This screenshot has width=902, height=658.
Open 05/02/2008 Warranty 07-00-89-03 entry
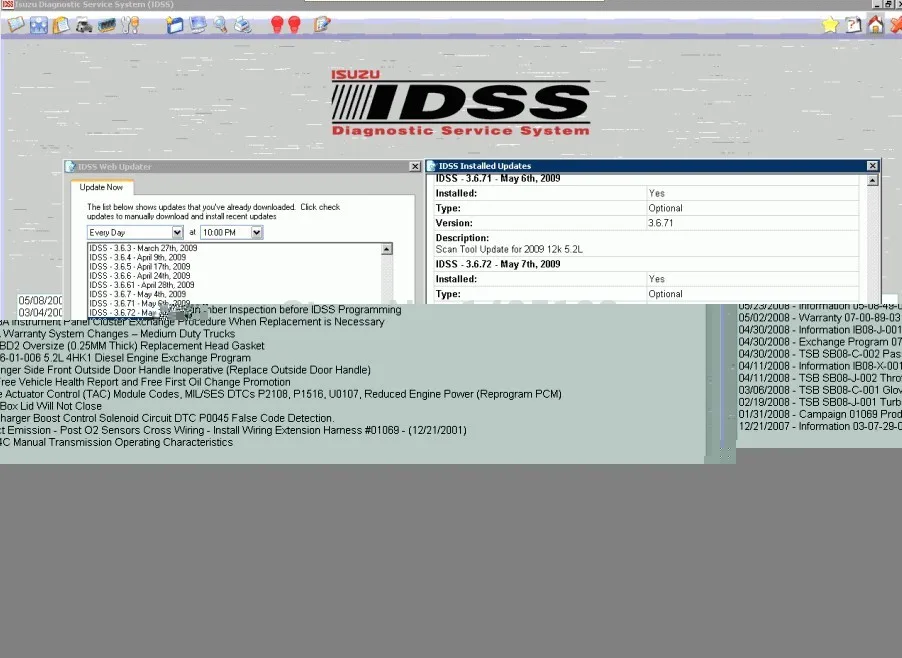[820, 317]
